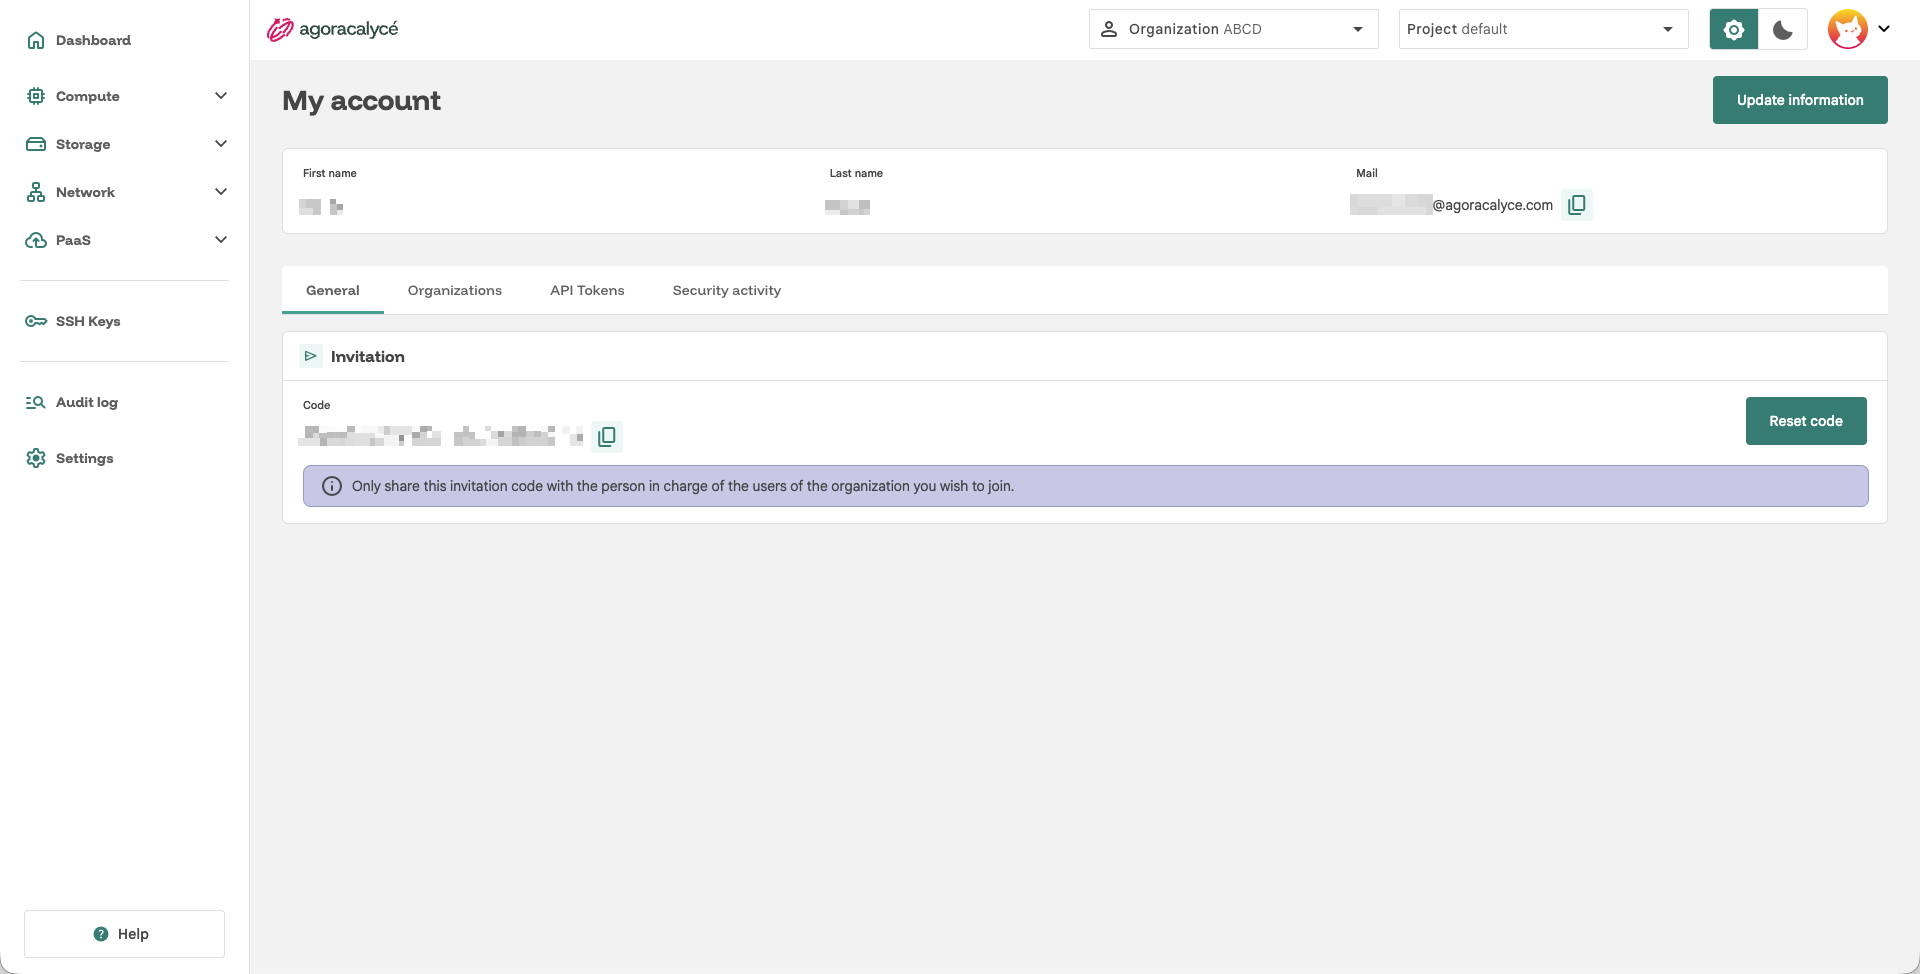1920x974 pixels.
Task: Click the Settings gear icon in sidebar
Action: click(x=36, y=458)
